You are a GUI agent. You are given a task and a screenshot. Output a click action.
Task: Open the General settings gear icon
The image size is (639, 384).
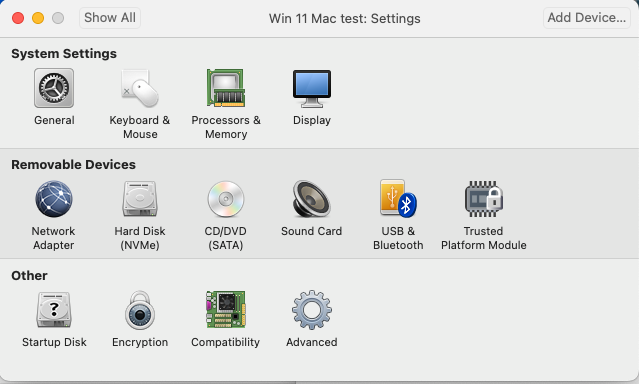(x=54, y=88)
